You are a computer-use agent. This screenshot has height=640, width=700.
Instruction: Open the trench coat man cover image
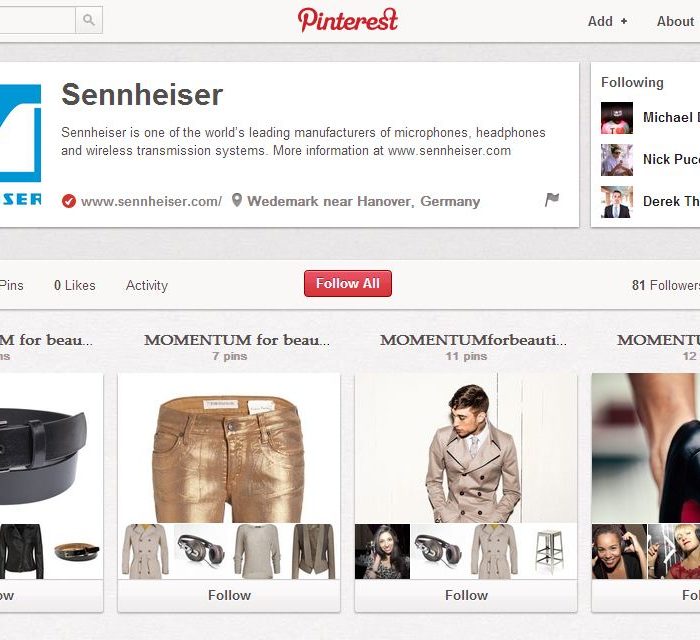(x=466, y=448)
